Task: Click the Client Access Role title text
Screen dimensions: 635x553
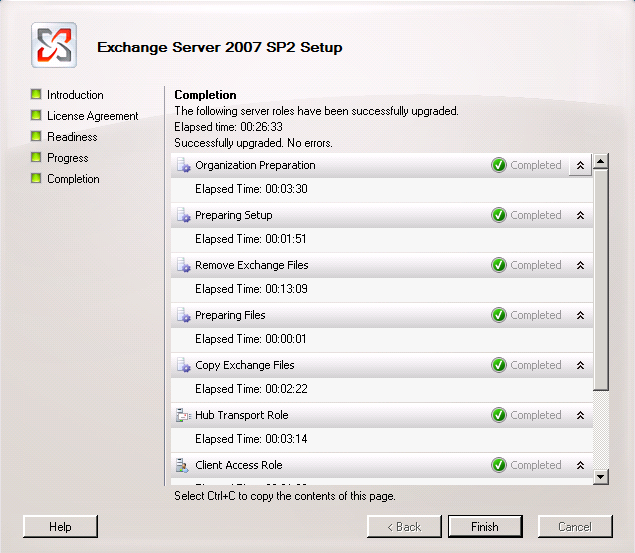Action: (239, 465)
